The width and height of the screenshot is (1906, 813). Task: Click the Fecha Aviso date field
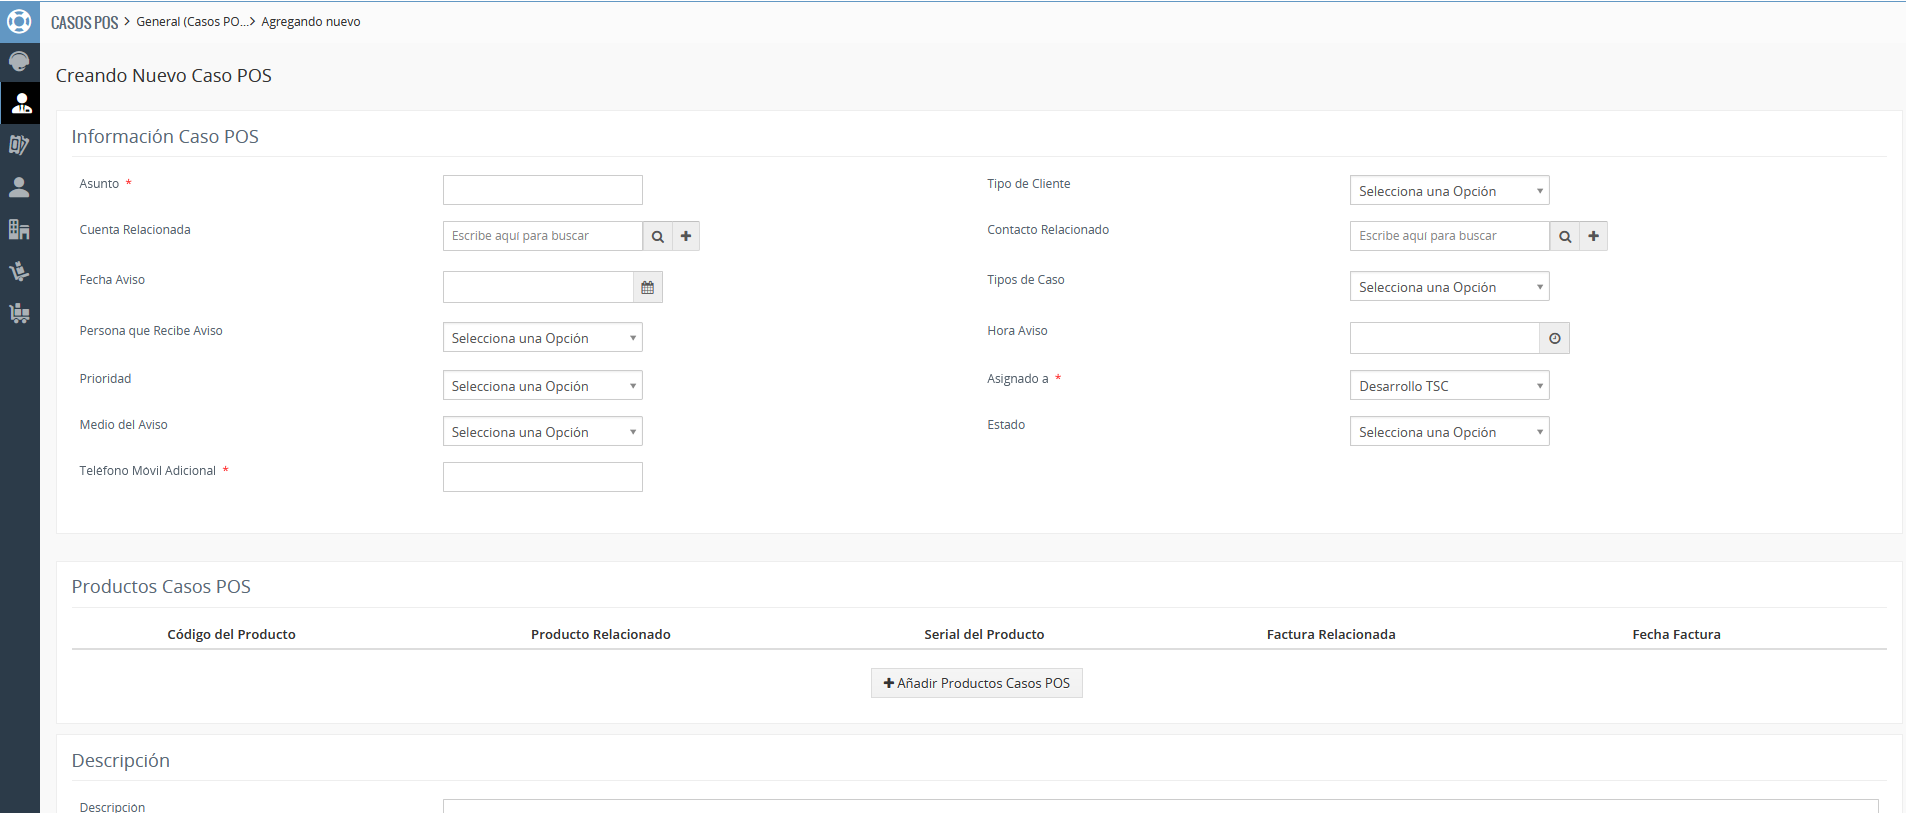pyautogui.click(x=538, y=287)
